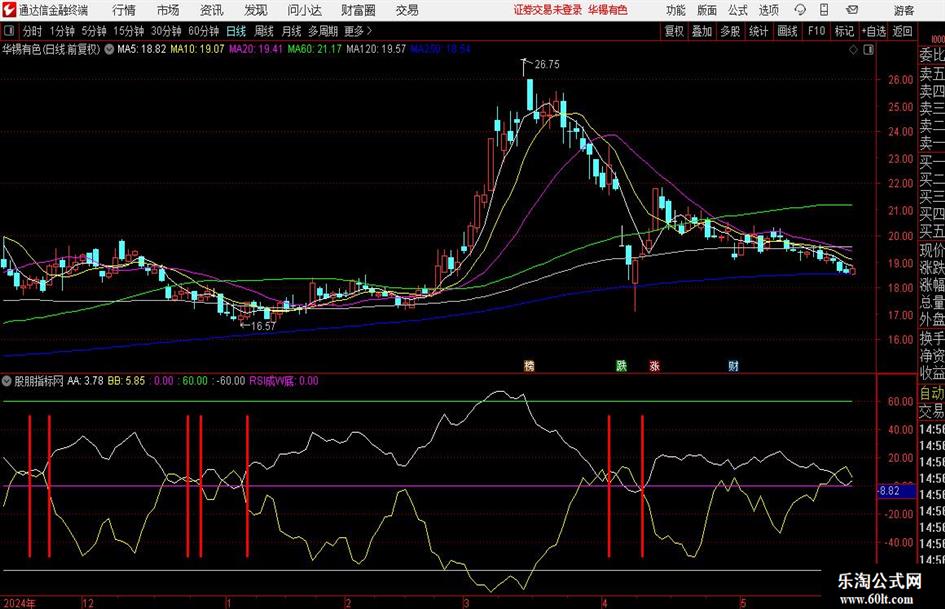The width and height of the screenshot is (945, 609).
Task: Switch to 1分钟 period tab
Action: tap(62, 31)
